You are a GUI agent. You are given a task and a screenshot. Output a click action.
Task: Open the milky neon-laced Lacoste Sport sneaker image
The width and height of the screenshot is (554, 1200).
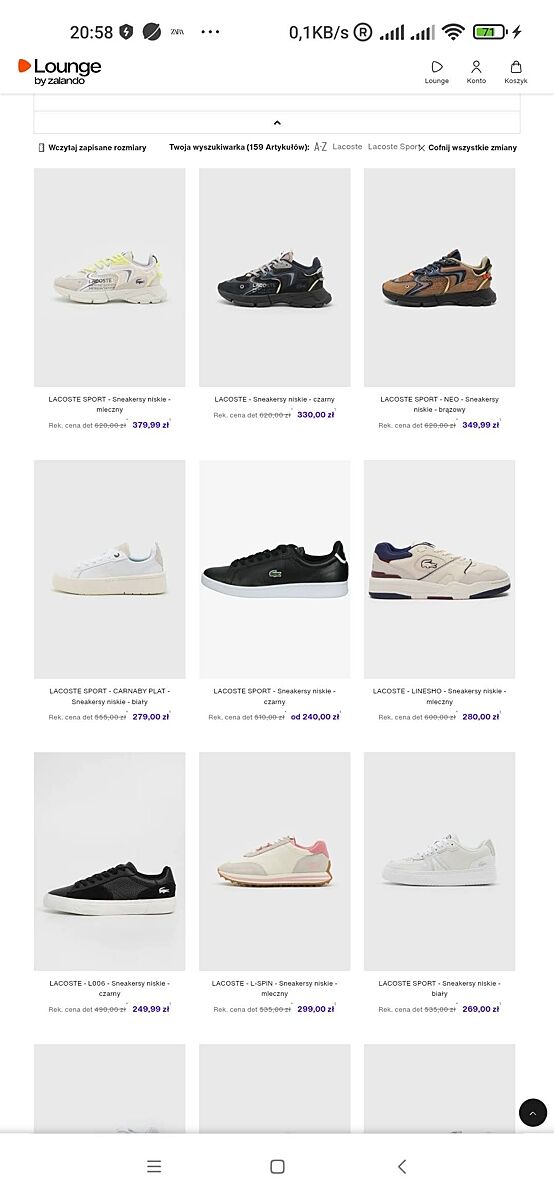coord(110,277)
